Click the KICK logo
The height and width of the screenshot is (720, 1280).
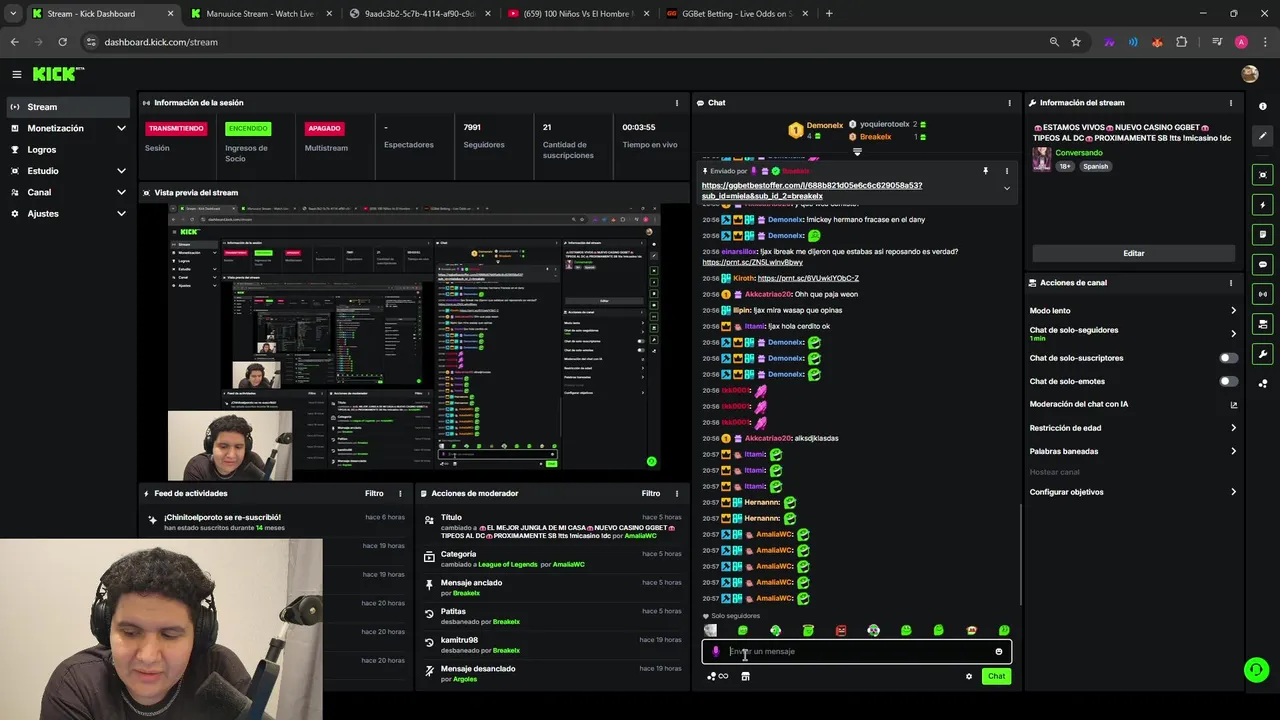click(58, 74)
